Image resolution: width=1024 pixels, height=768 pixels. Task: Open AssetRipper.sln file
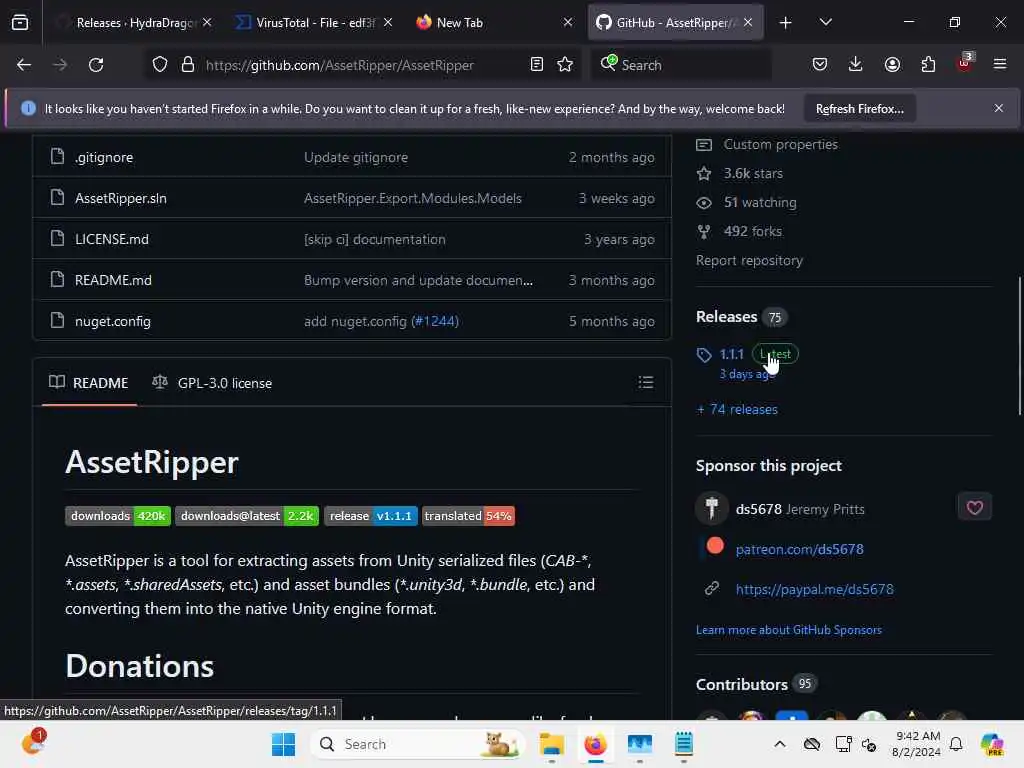tap(121, 199)
